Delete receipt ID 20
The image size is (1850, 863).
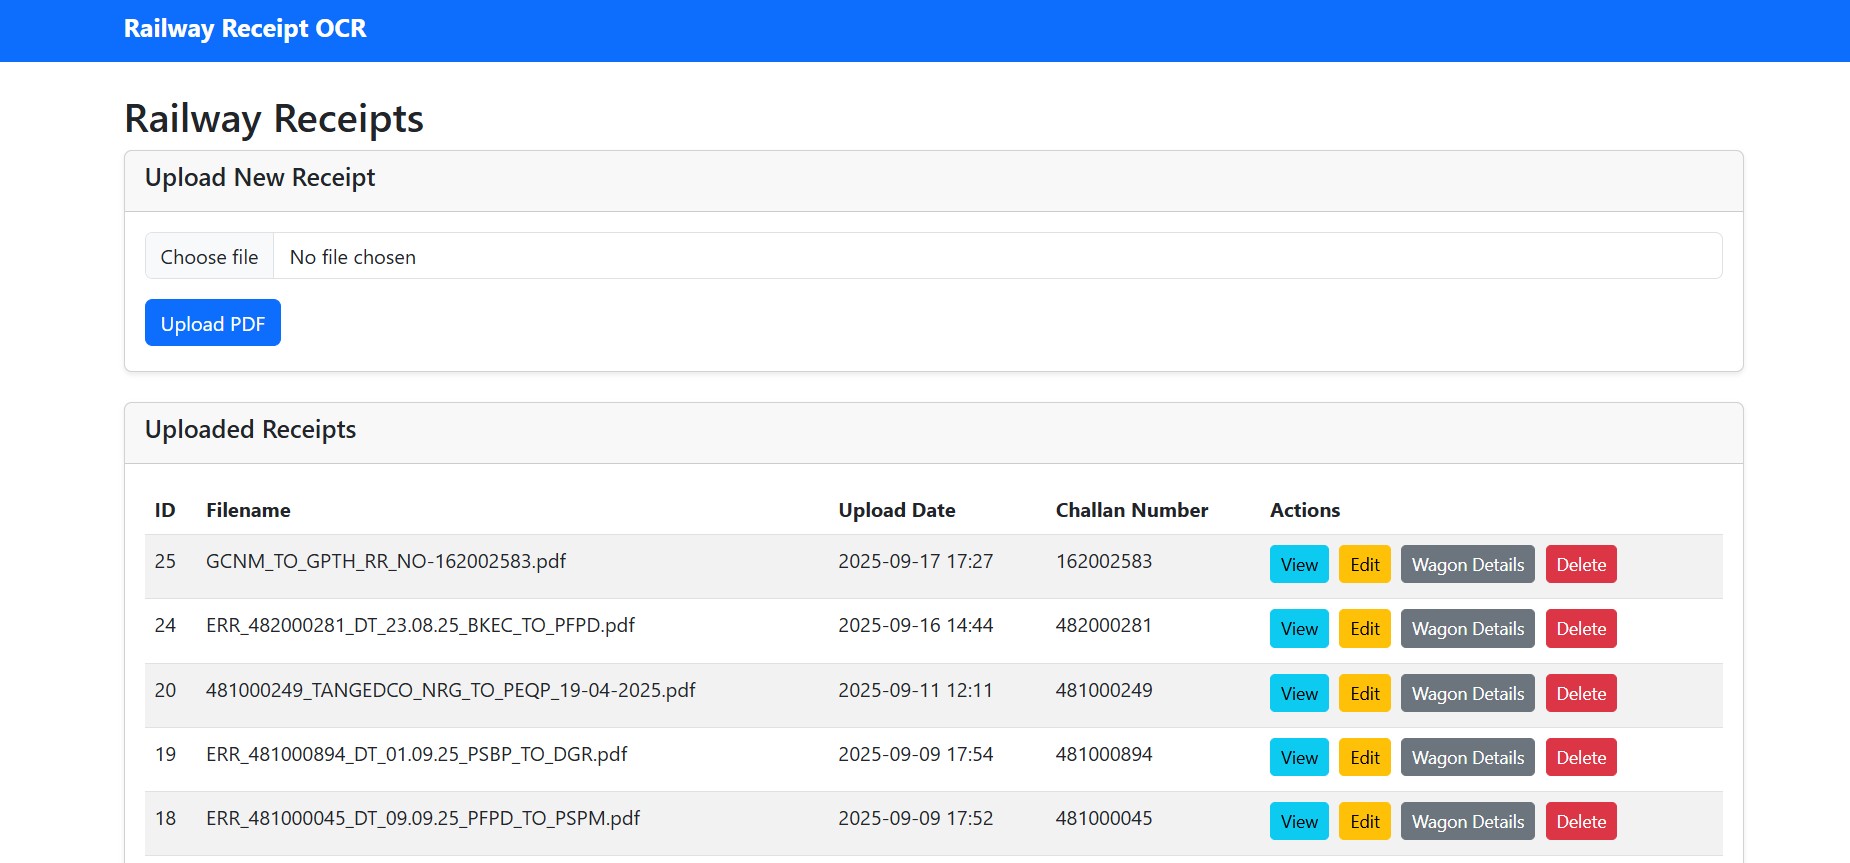[1580, 694]
